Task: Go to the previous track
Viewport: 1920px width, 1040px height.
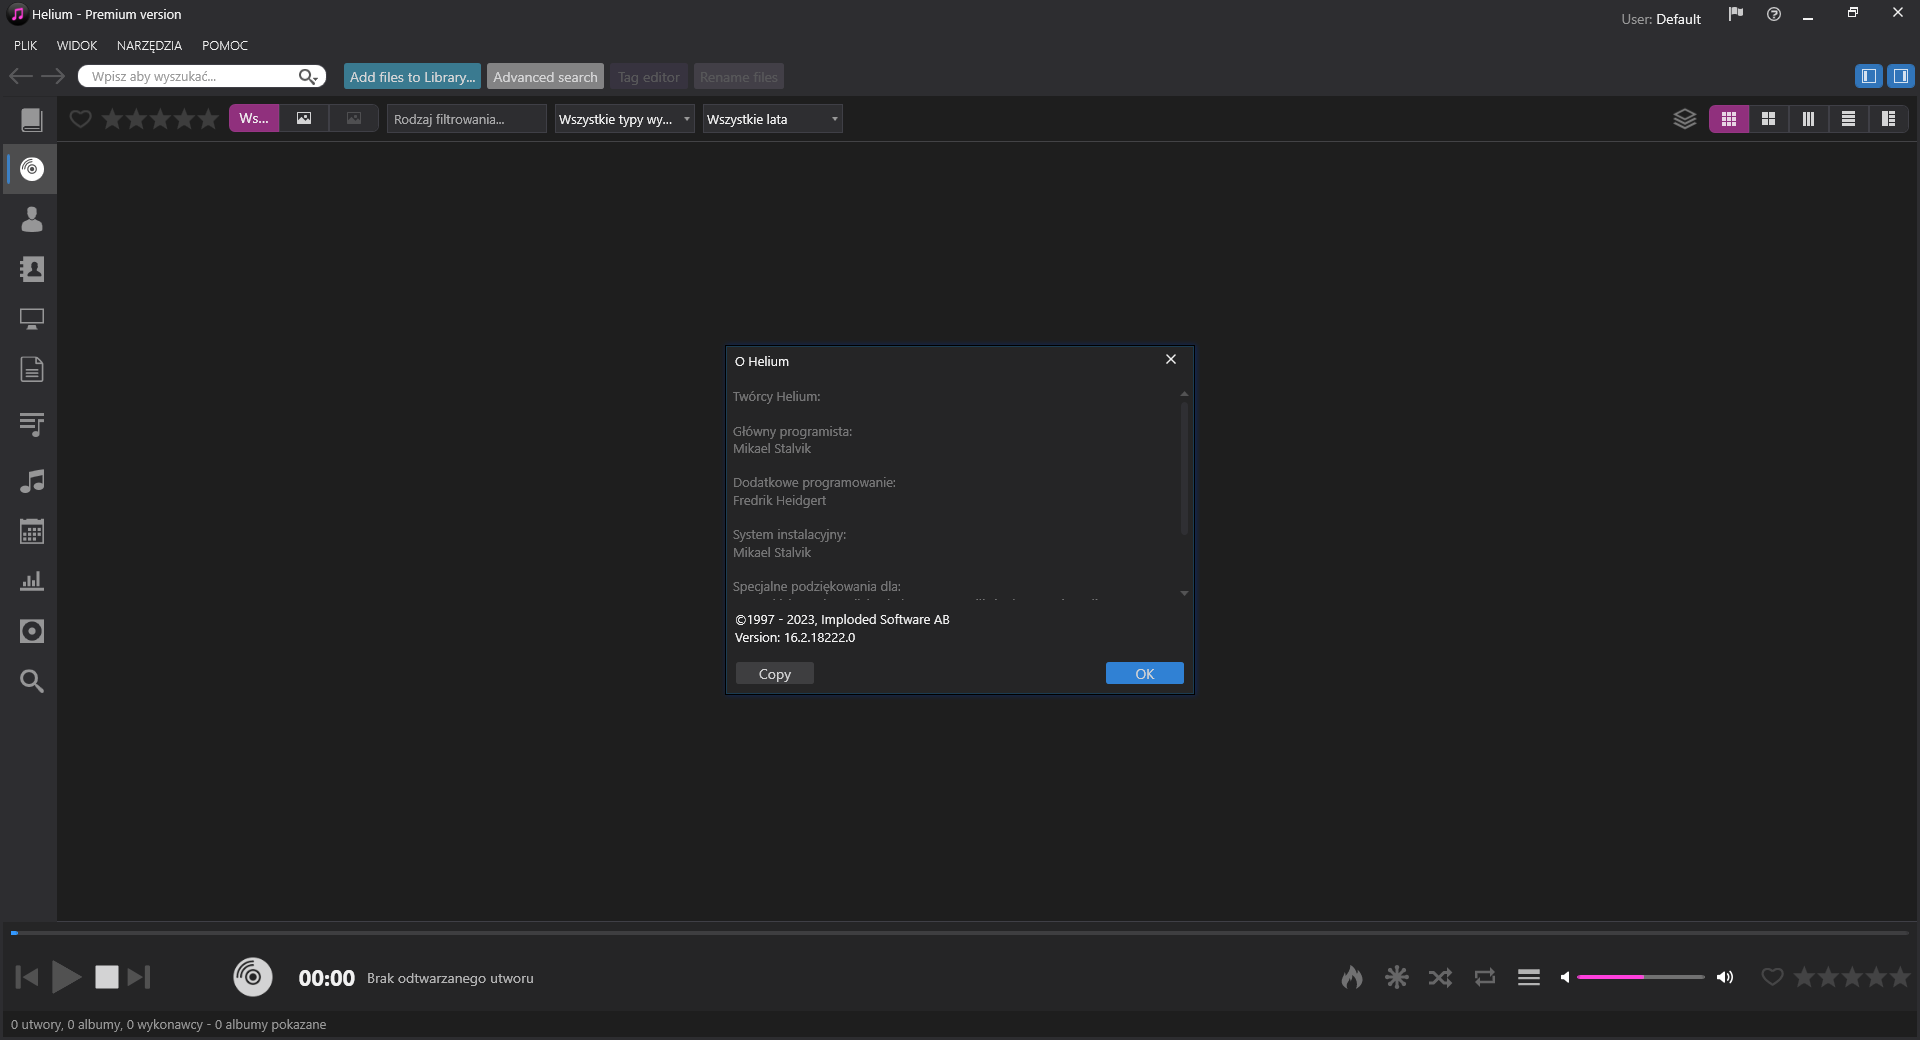Action: (x=27, y=977)
